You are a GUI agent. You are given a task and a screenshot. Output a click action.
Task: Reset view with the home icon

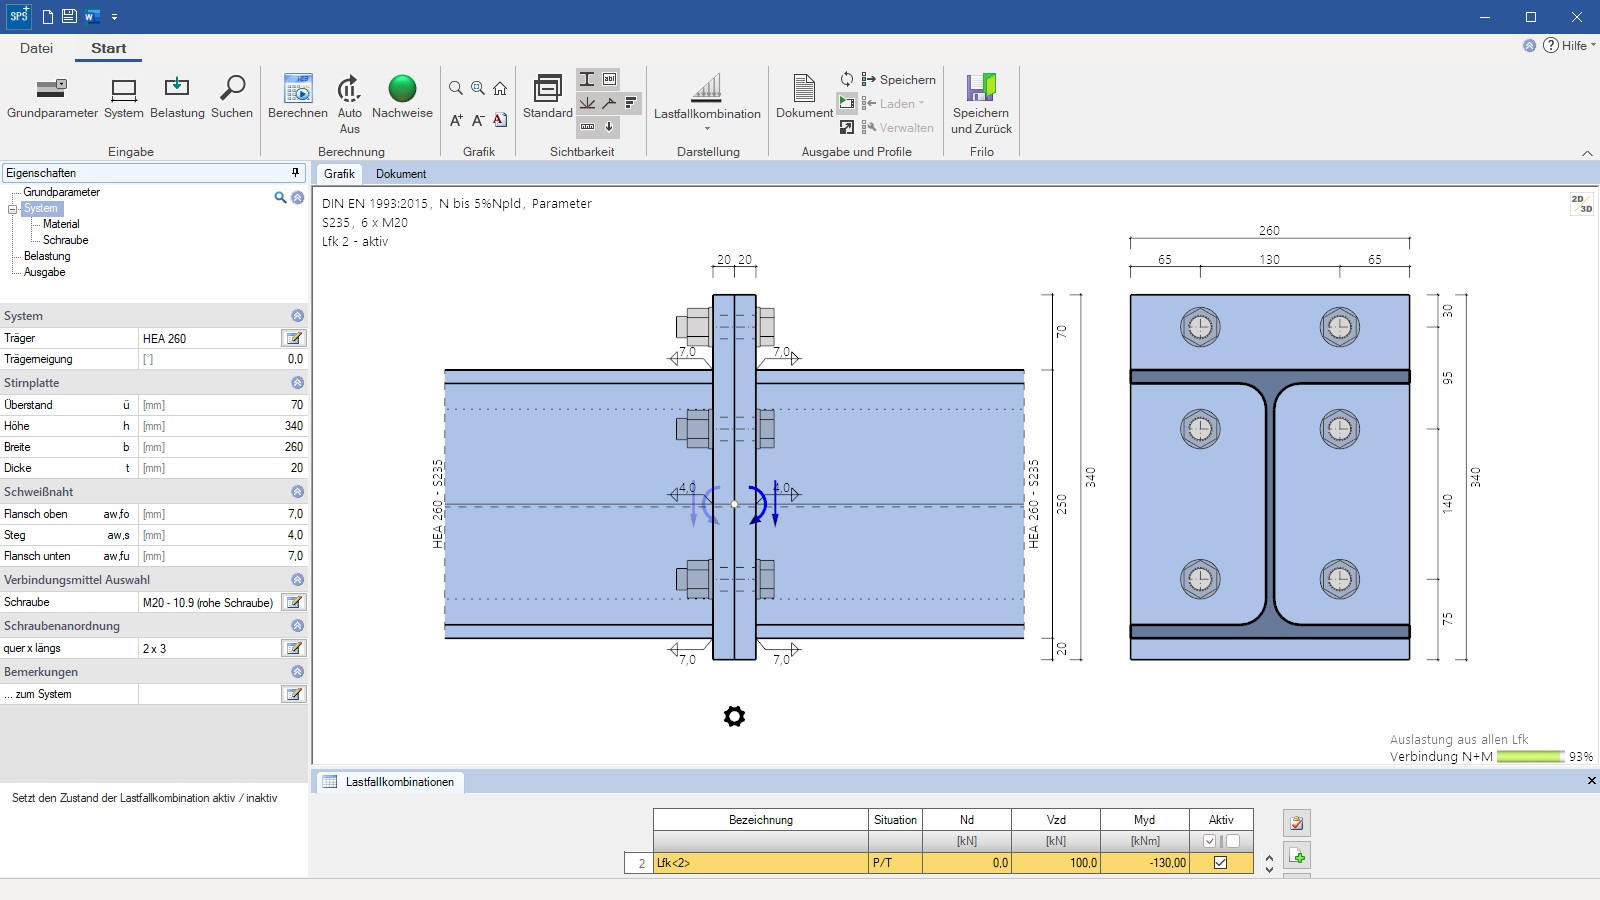tap(500, 89)
